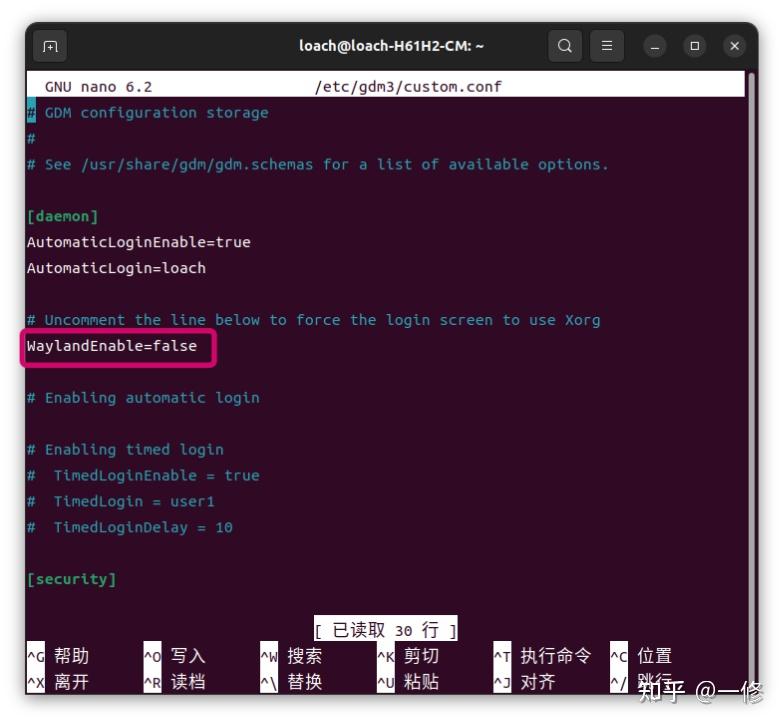Click the '# GDM configuration storage' comment
Screen dimensions: 784x725
(148, 113)
